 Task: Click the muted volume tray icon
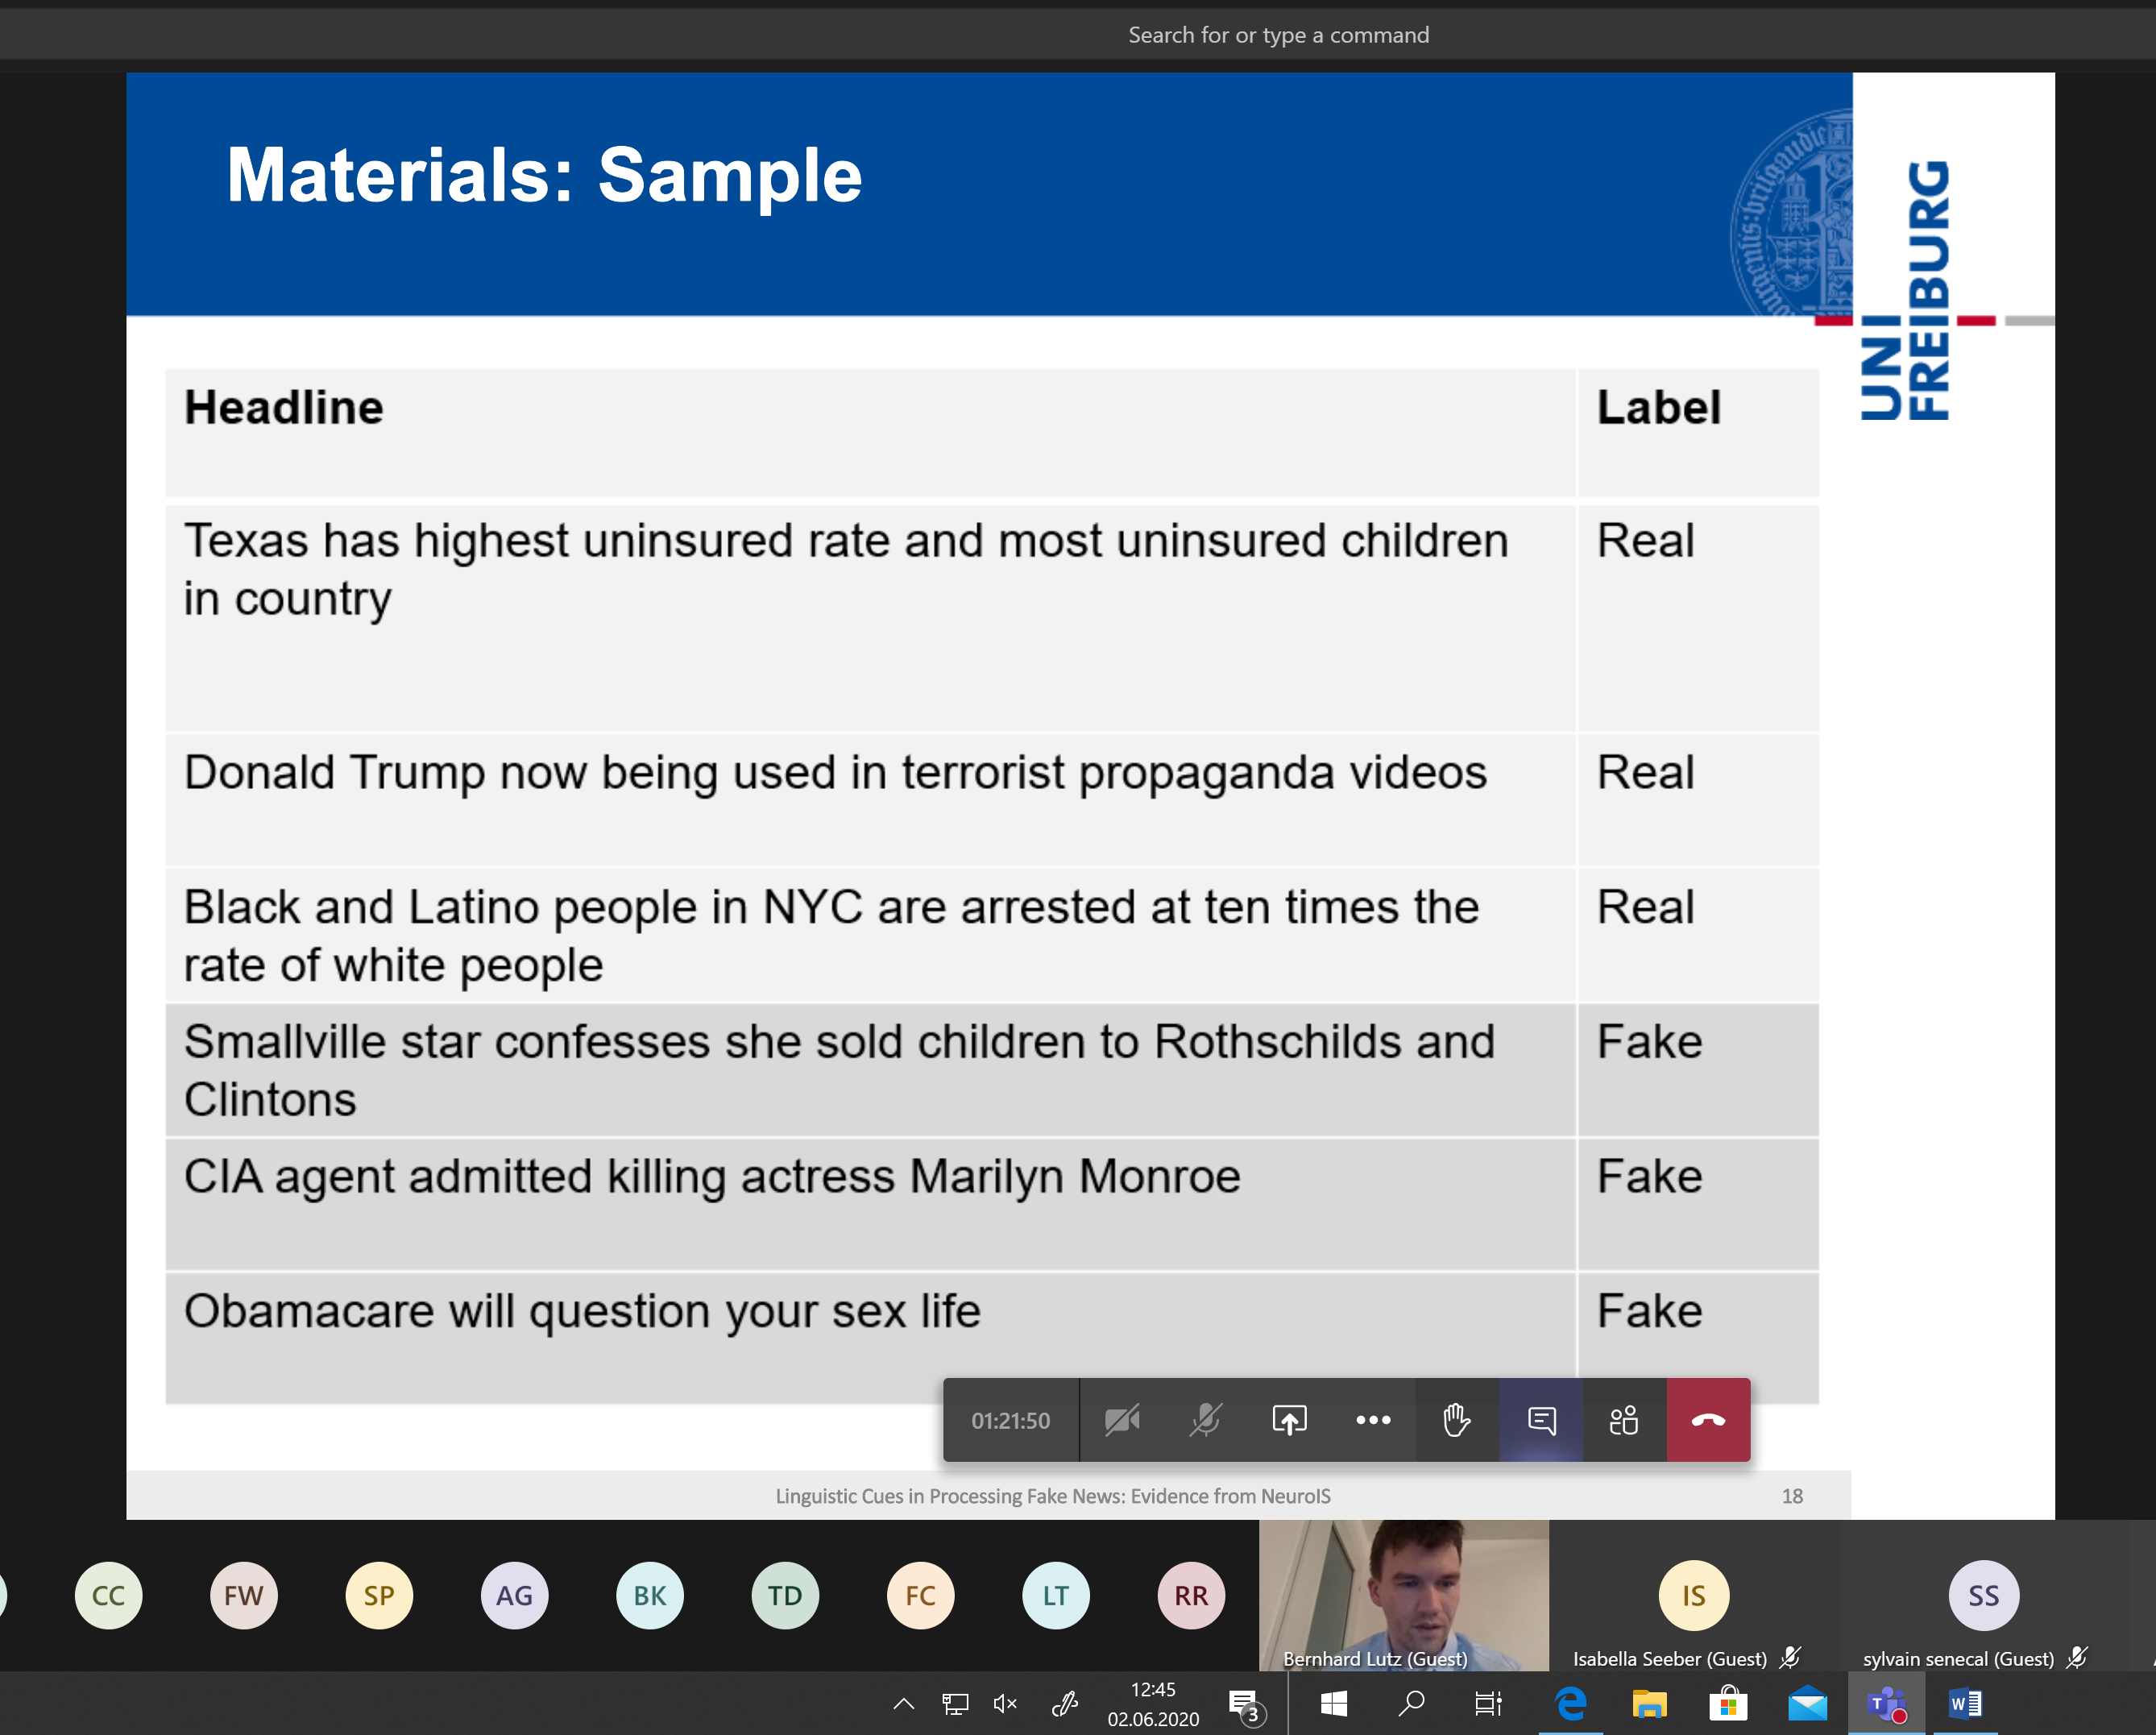1005,1703
